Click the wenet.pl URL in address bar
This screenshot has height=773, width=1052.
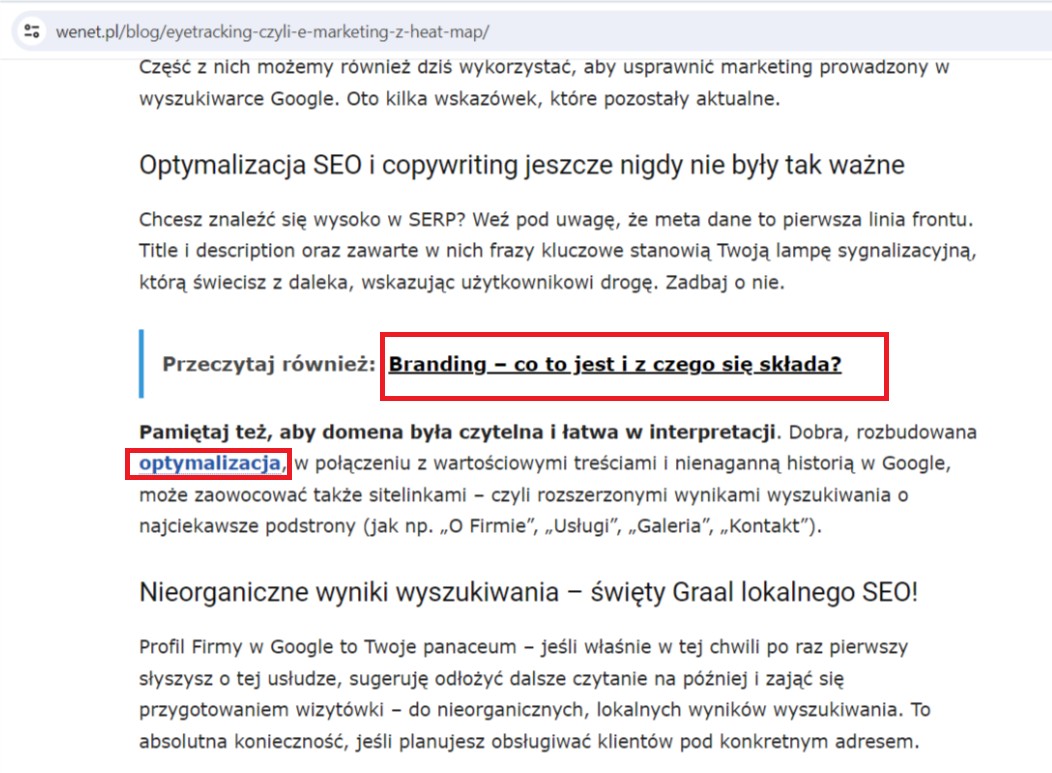(x=272, y=32)
